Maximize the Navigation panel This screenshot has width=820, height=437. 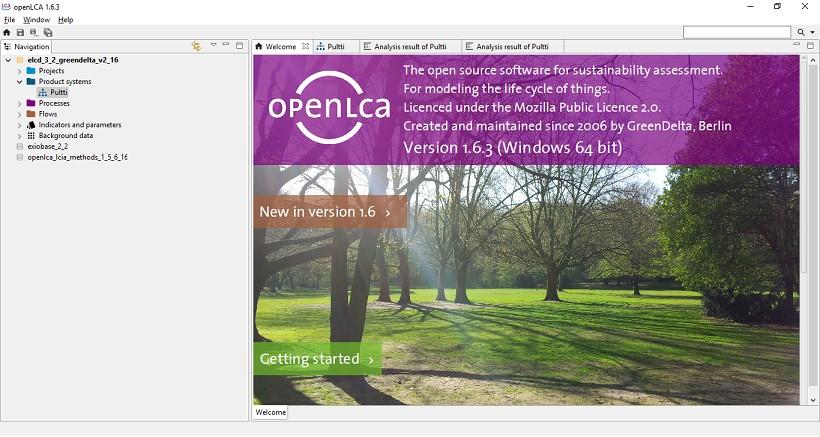coord(240,45)
